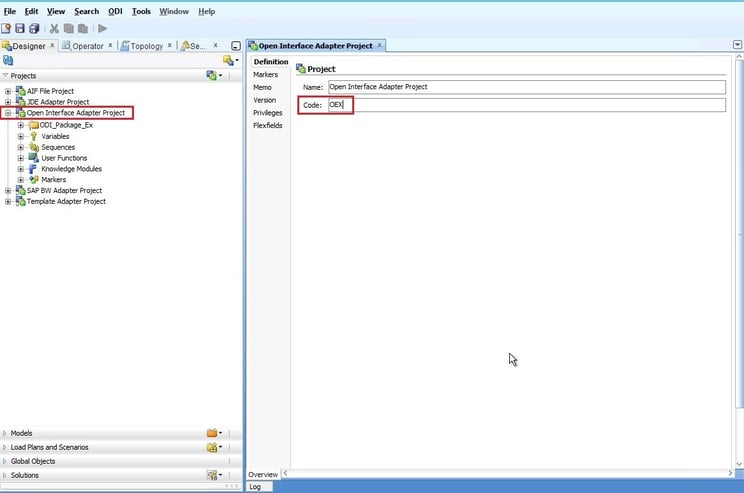Open the Tools menu
Image resolution: width=744 pixels, height=493 pixels.
coord(141,11)
